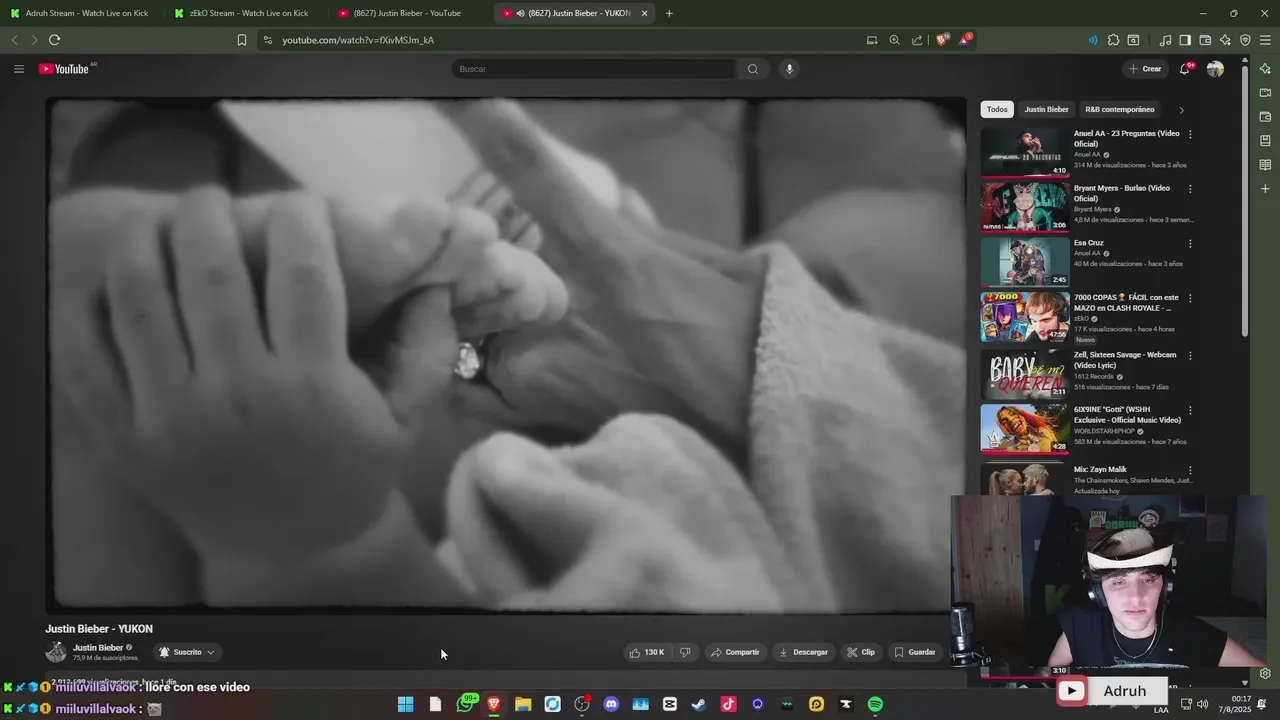Open more options for Anuel AA 23 Preguntas
The image size is (1280, 720).
pyautogui.click(x=1189, y=134)
